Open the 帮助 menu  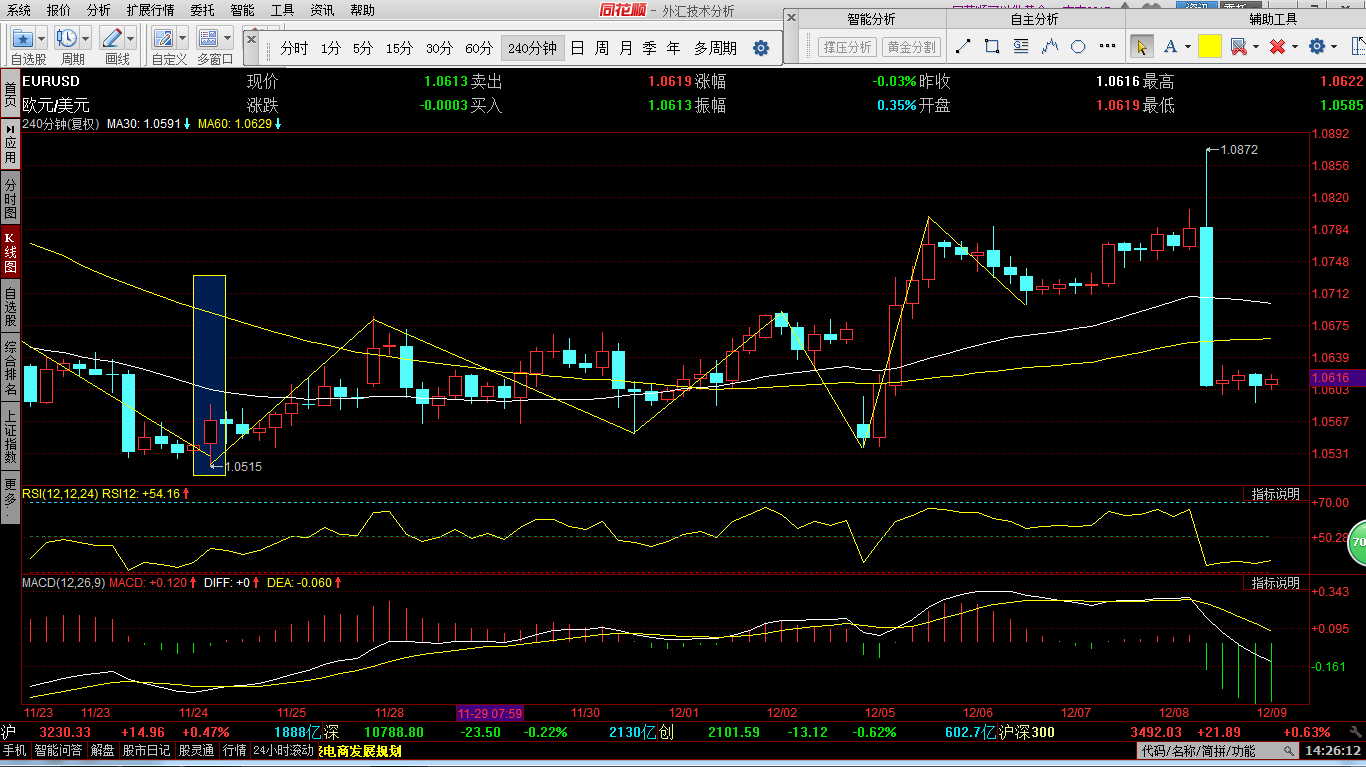tap(362, 10)
